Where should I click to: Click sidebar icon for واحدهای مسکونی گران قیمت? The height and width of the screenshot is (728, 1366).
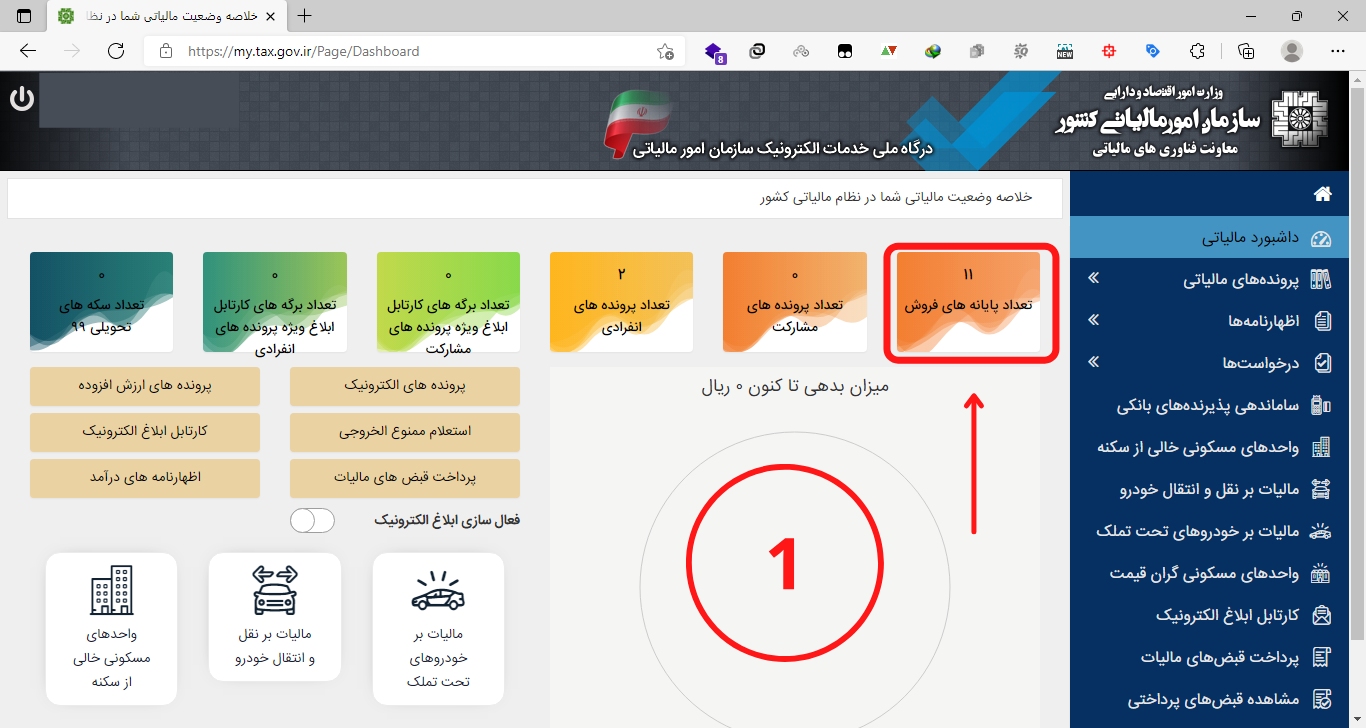click(1322, 573)
